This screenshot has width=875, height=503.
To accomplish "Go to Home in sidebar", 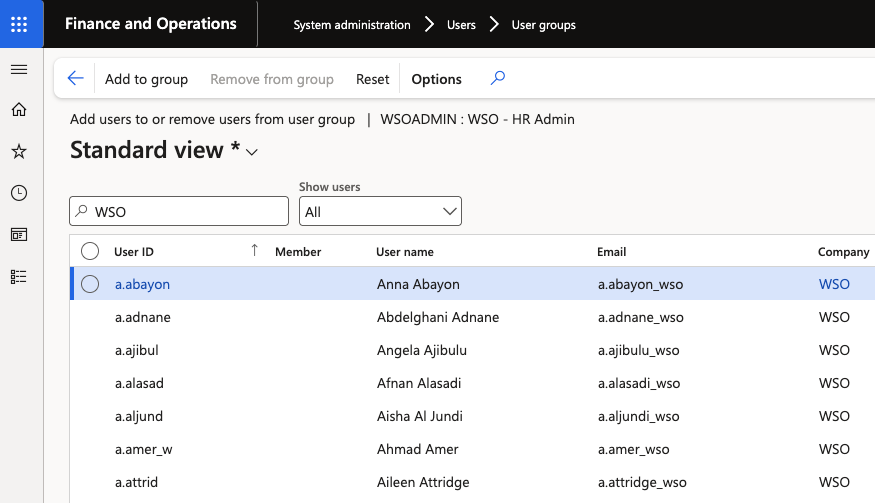I will tap(19, 109).
